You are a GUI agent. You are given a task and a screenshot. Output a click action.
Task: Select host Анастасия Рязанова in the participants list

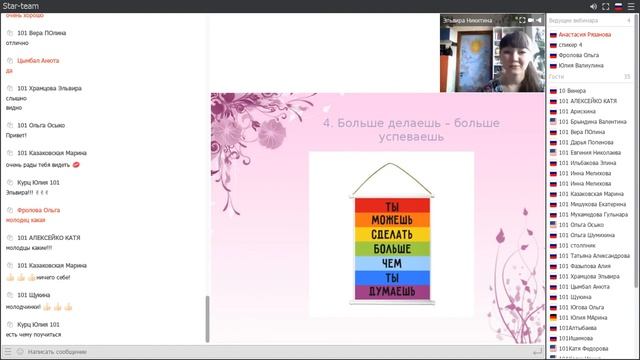(x=584, y=35)
